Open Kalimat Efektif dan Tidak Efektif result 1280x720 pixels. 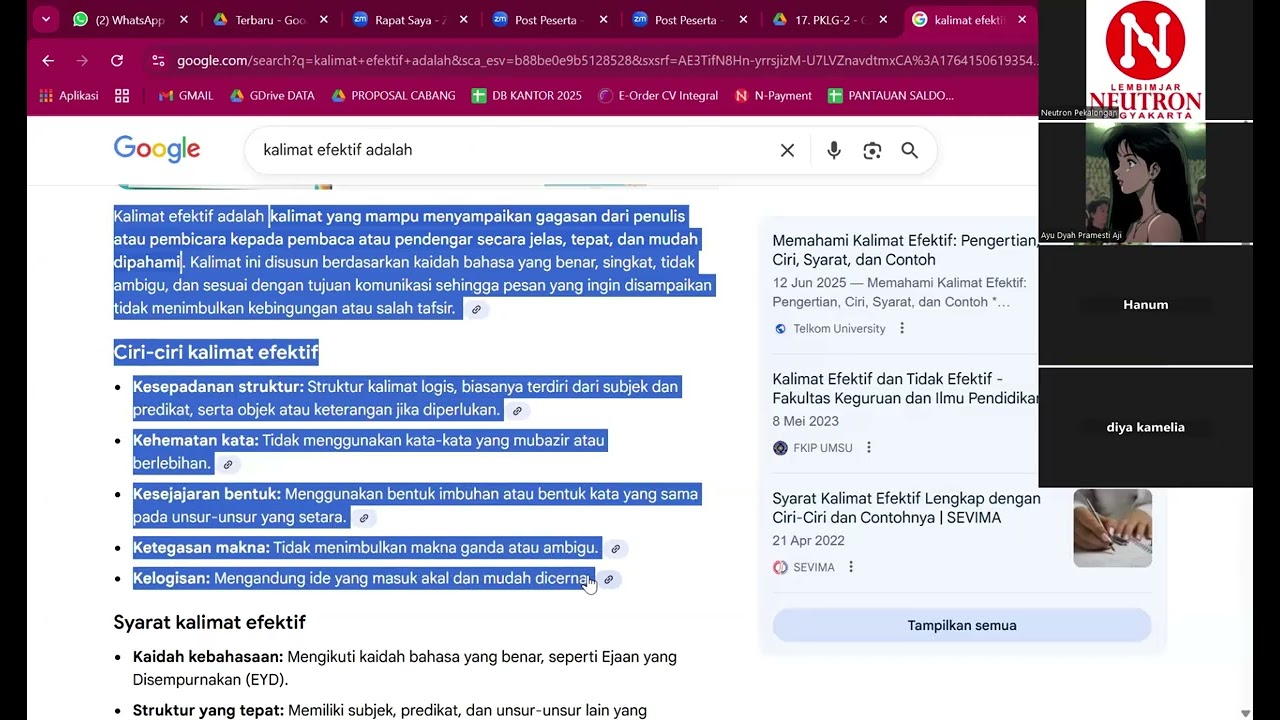pyautogui.click(x=904, y=389)
